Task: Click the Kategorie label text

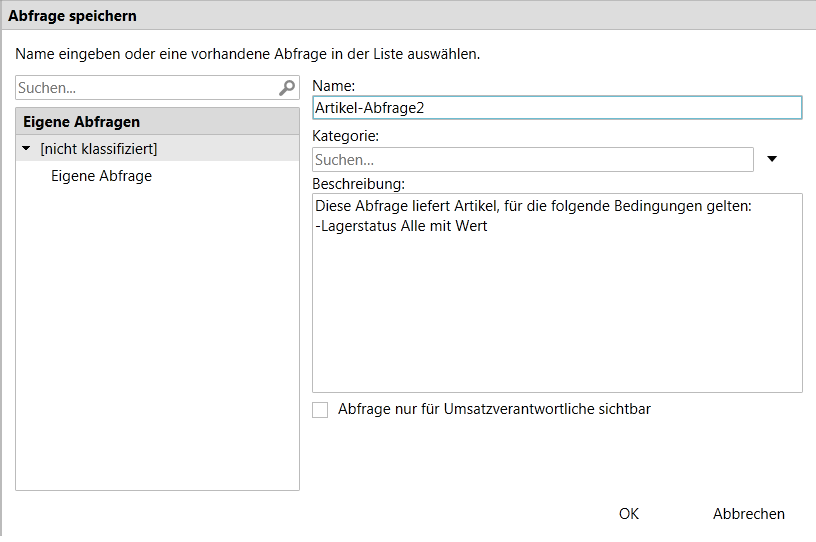Action: pos(346,136)
